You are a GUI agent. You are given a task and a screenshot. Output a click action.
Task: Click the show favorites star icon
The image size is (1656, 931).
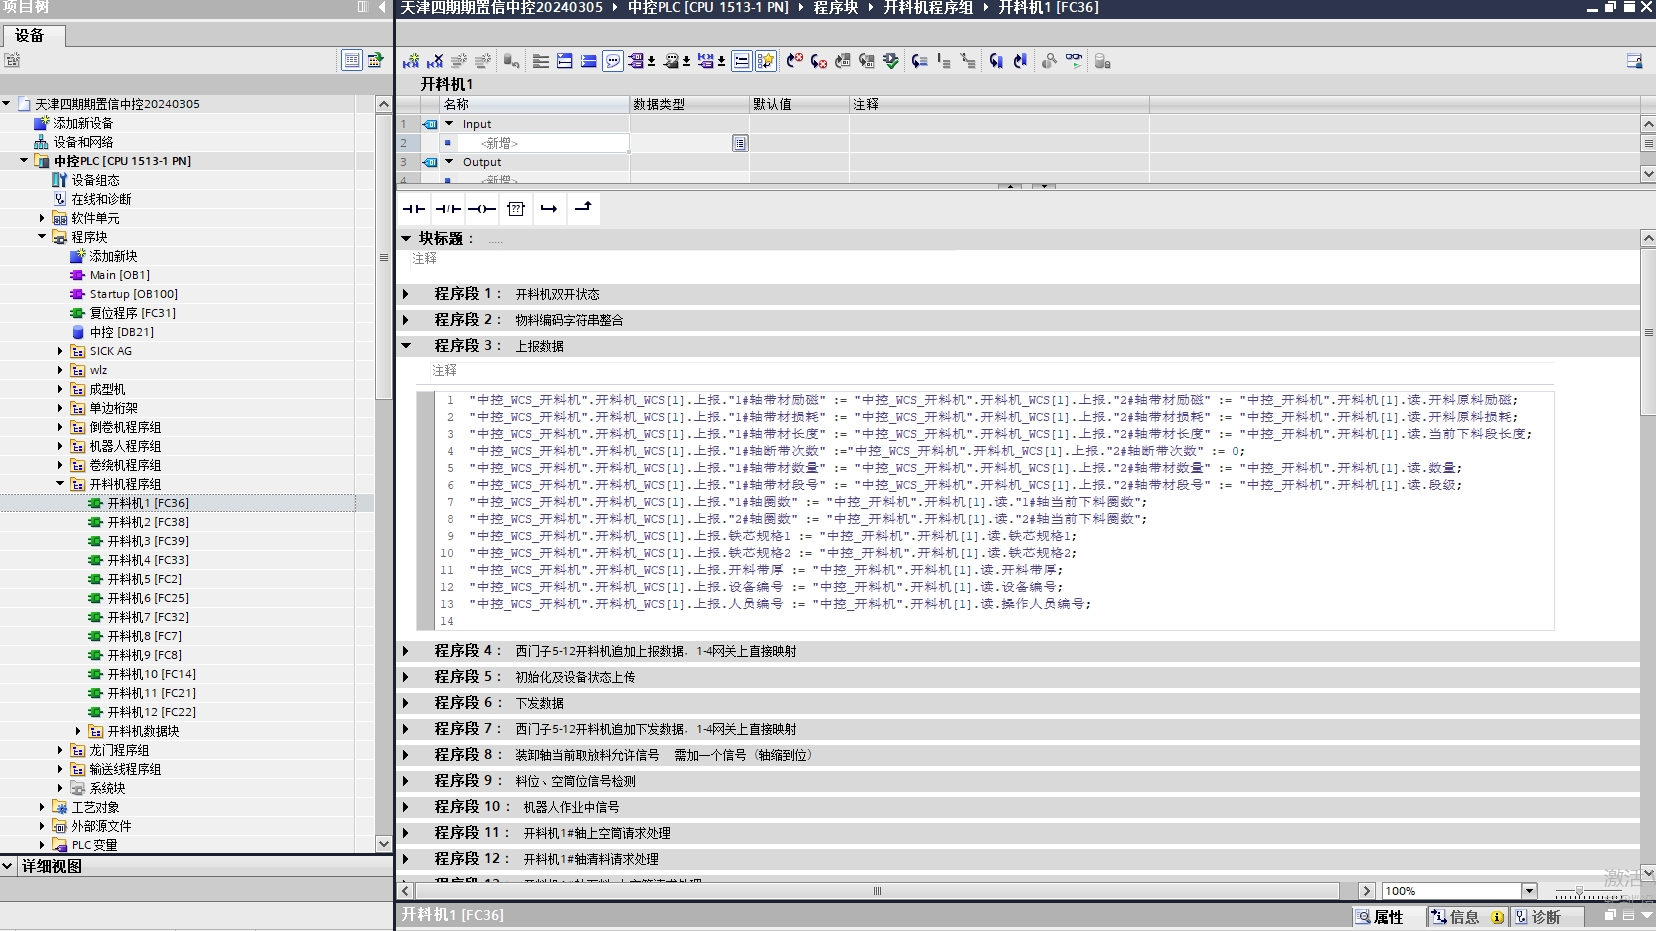766,61
